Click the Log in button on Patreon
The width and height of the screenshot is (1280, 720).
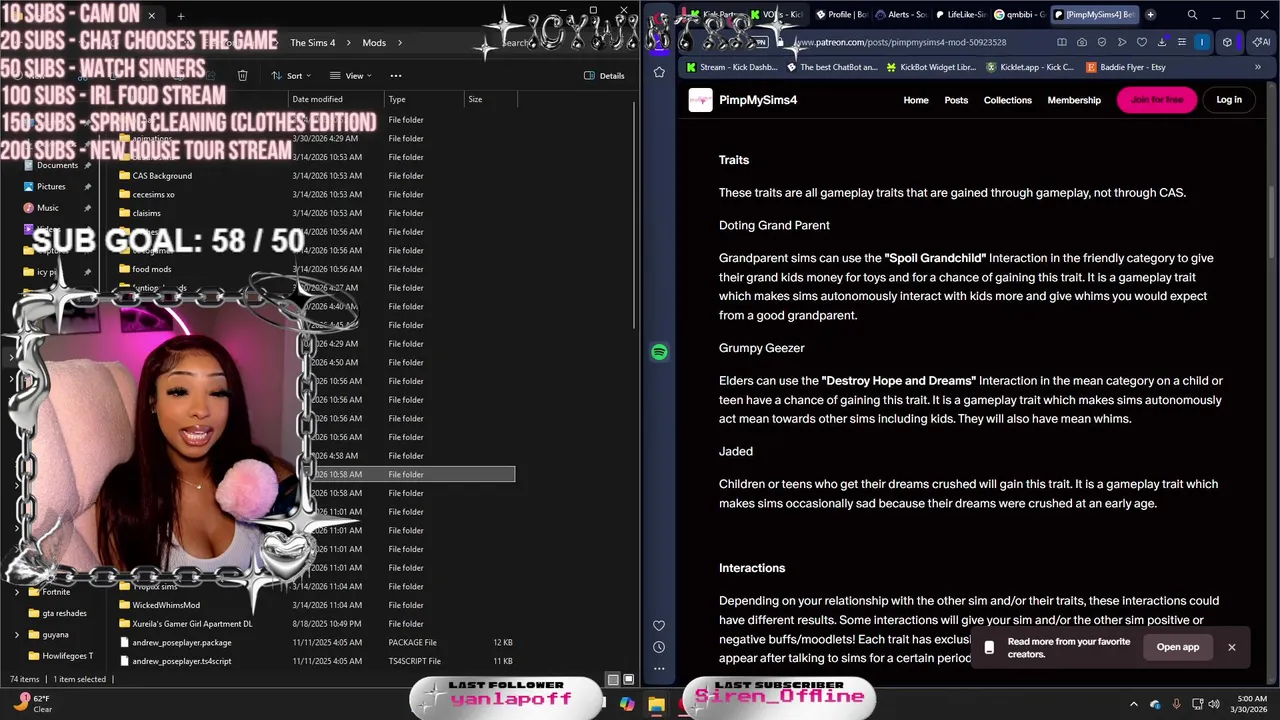(x=1229, y=100)
